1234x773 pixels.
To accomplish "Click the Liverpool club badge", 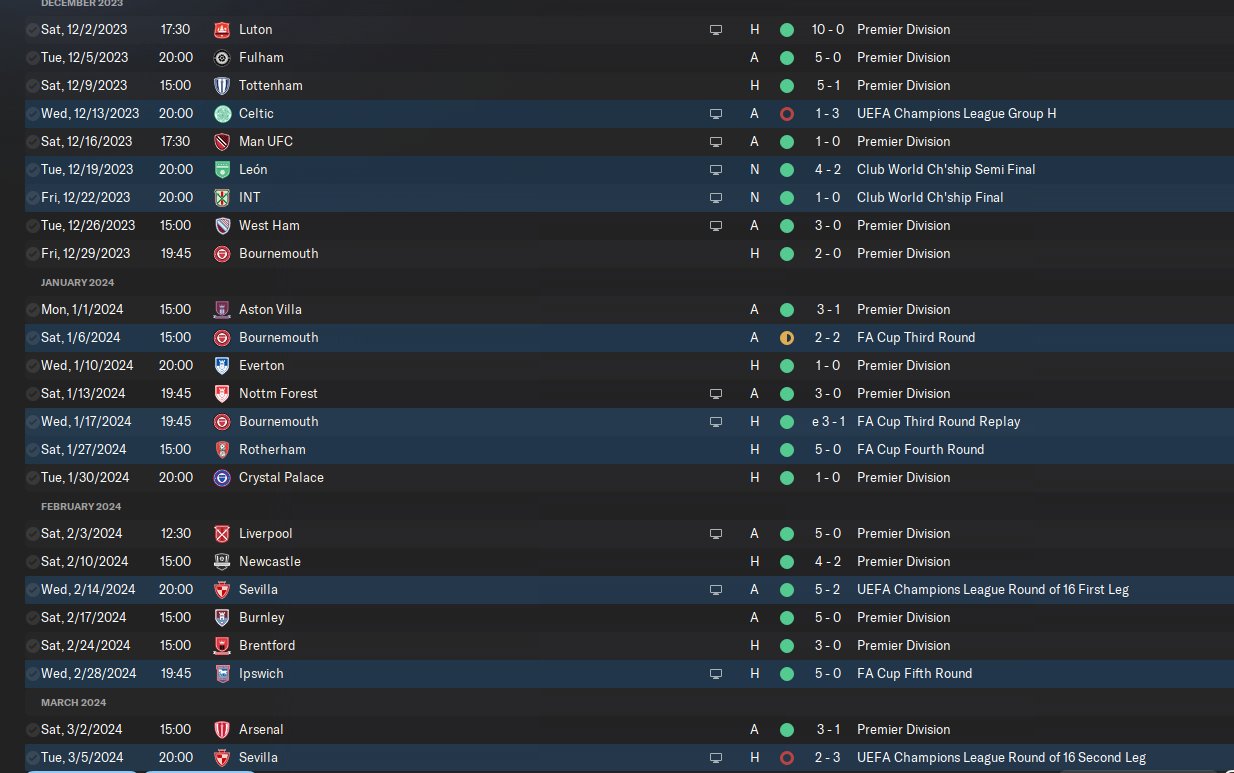I will point(222,534).
